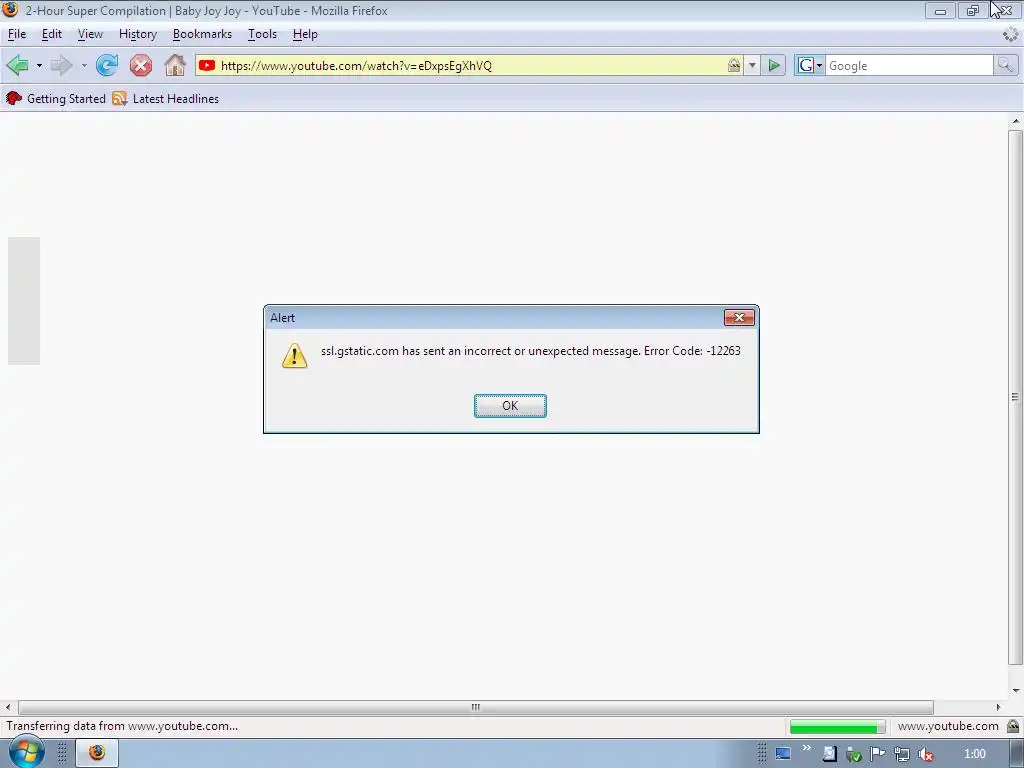
Task: Click the Firefox throbber activity indicator
Action: click(1010, 34)
